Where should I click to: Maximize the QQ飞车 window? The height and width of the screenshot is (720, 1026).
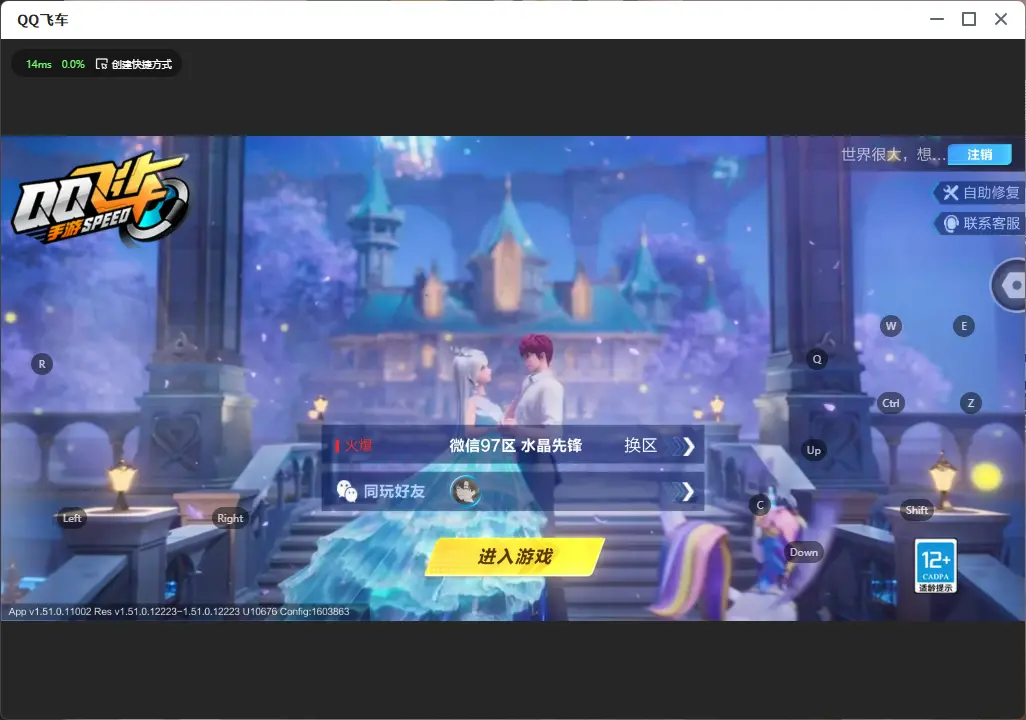(969, 19)
